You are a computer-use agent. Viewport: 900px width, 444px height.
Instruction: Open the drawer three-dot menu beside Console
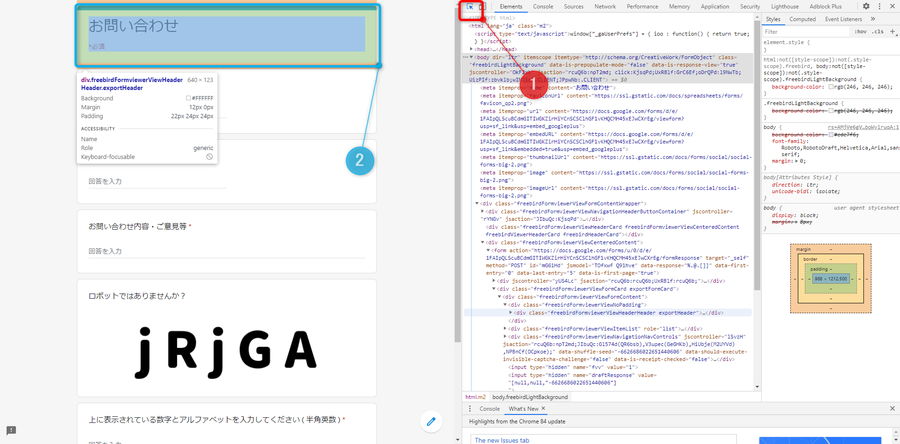coord(470,408)
